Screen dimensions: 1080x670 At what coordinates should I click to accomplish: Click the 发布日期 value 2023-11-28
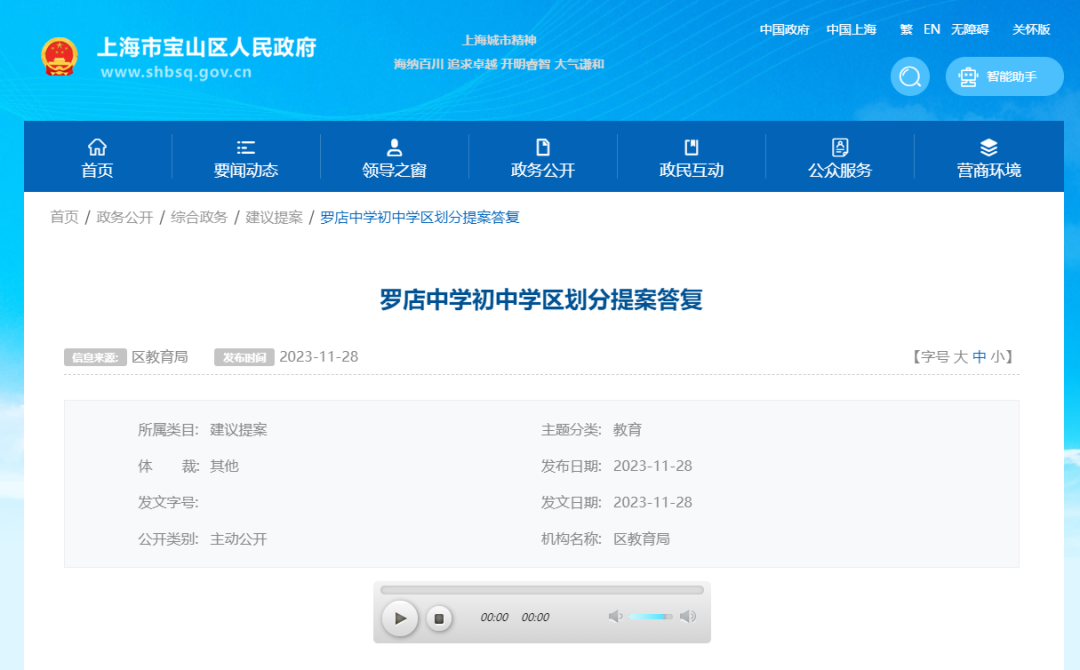[x=652, y=466]
